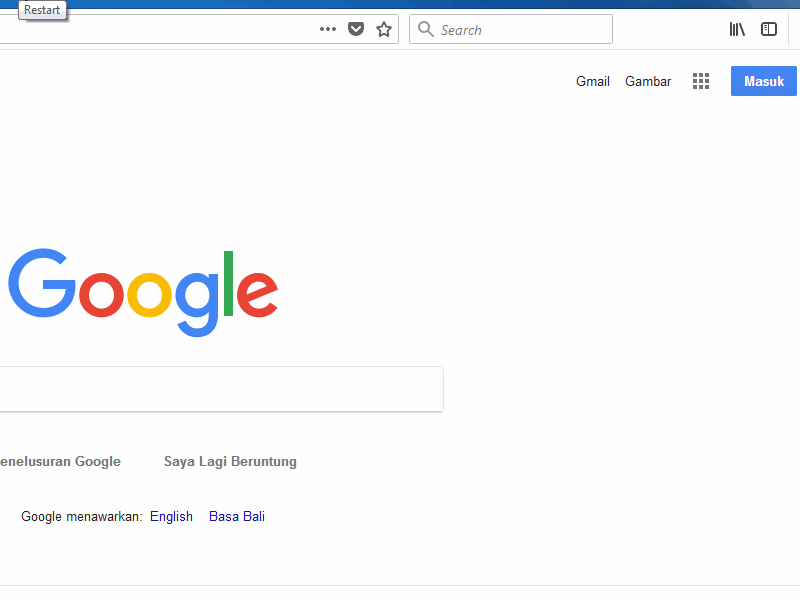Switch Google language to English
800x600 pixels.
(171, 516)
